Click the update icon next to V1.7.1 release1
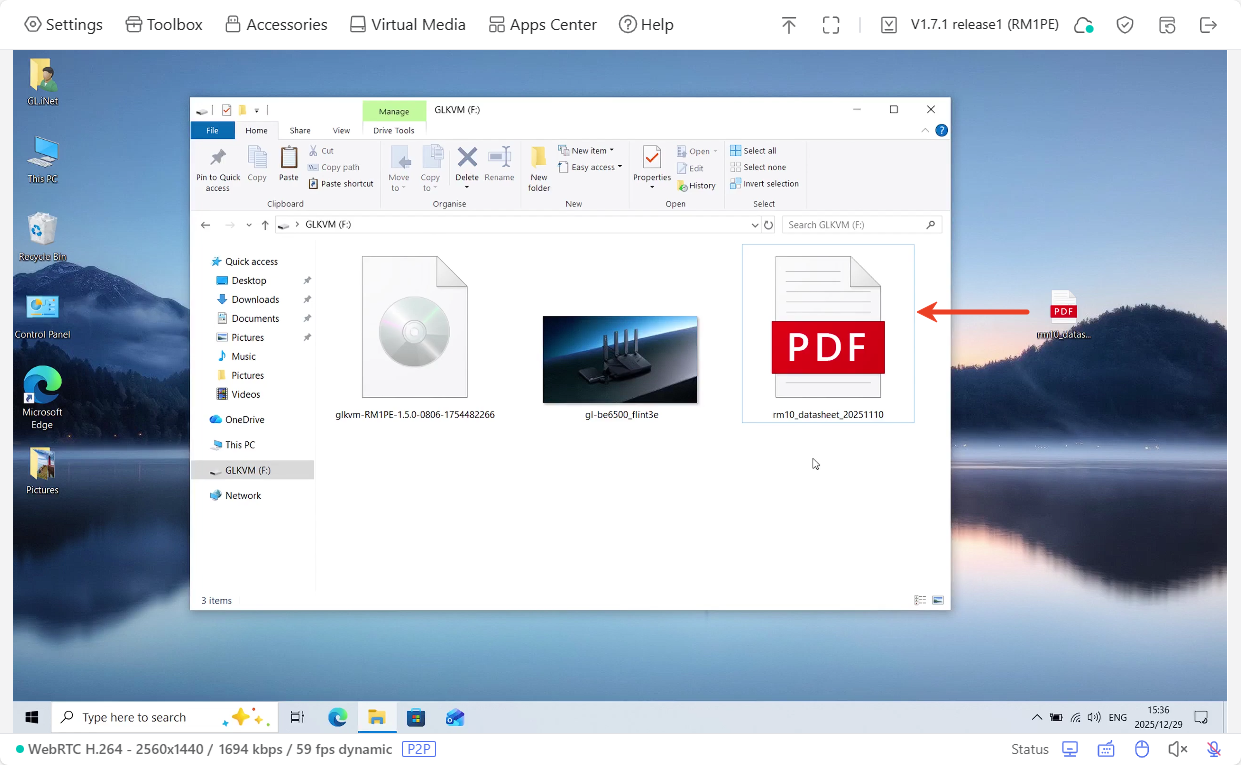The height and width of the screenshot is (765, 1241). tap(888, 24)
